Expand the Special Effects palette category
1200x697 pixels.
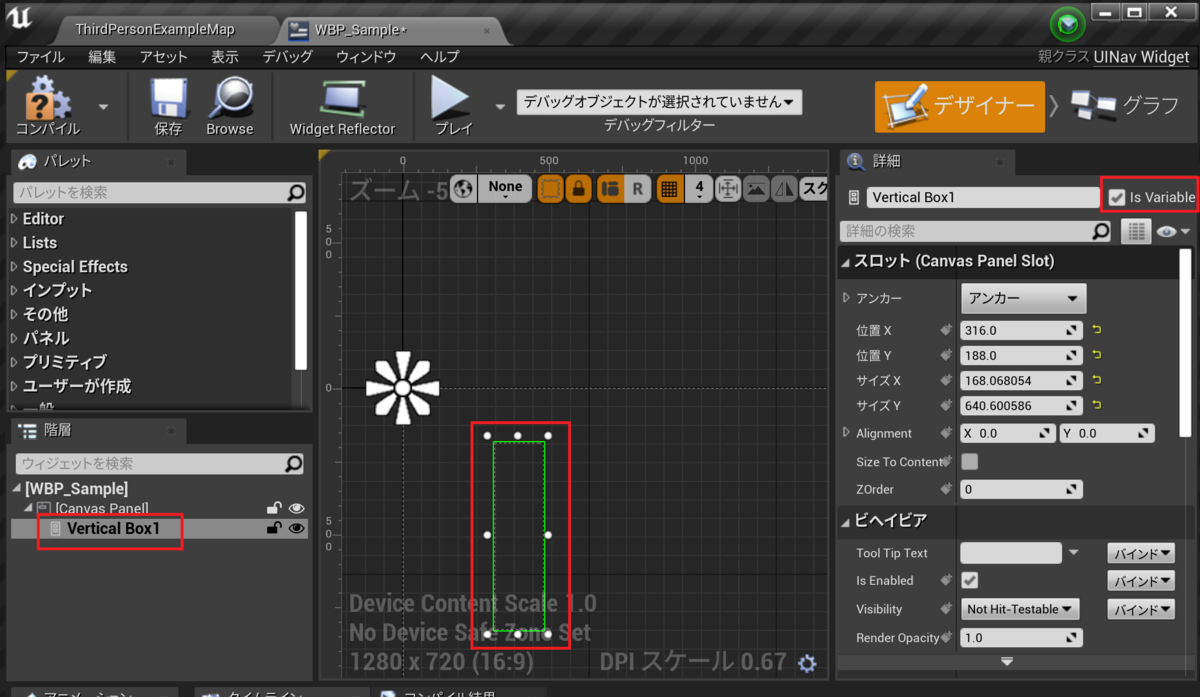click(14, 267)
